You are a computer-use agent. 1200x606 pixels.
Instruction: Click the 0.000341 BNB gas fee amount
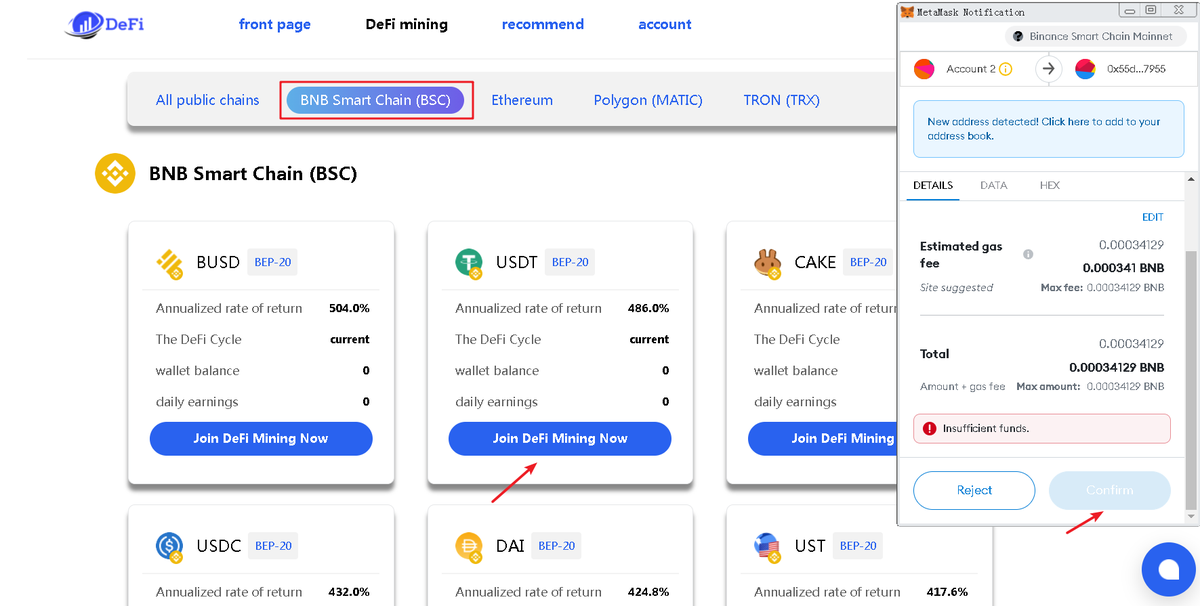[1123, 268]
